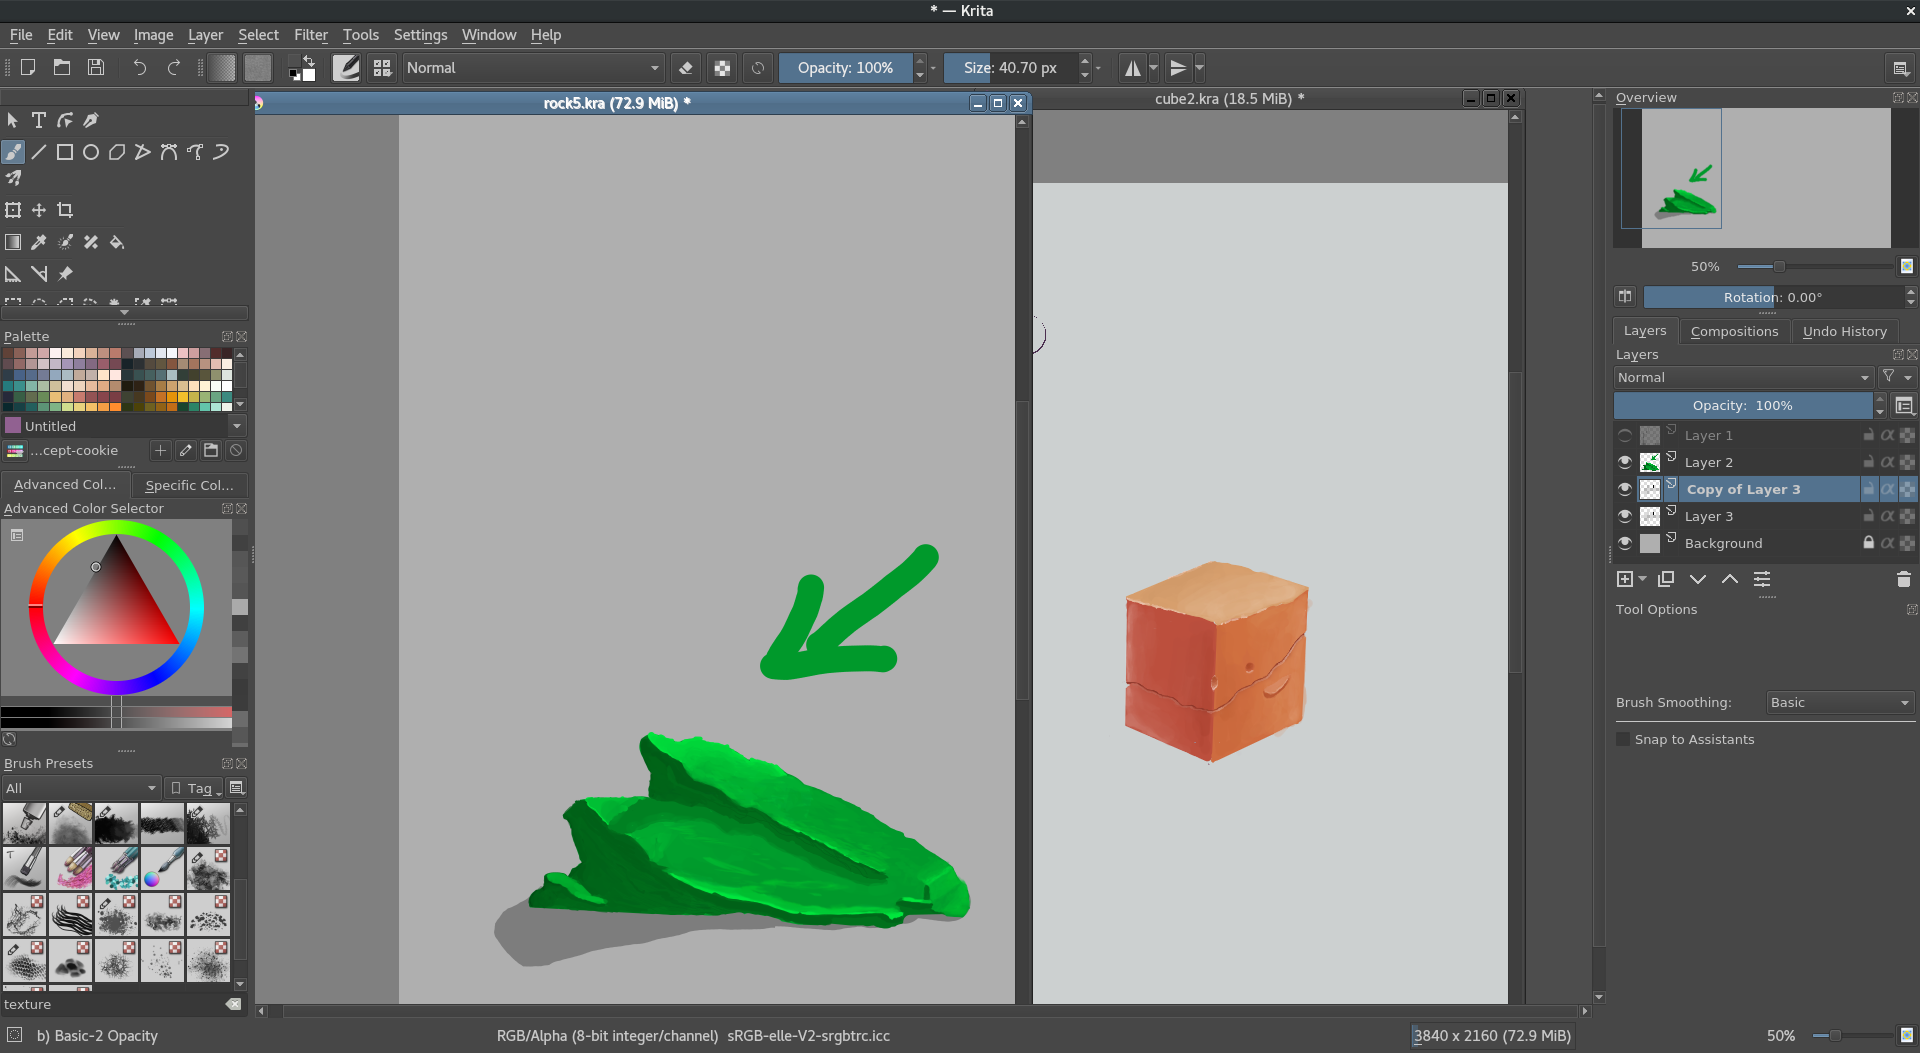1920x1053 pixels.
Task: Select the Fill bucket tool
Action: (x=117, y=242)
